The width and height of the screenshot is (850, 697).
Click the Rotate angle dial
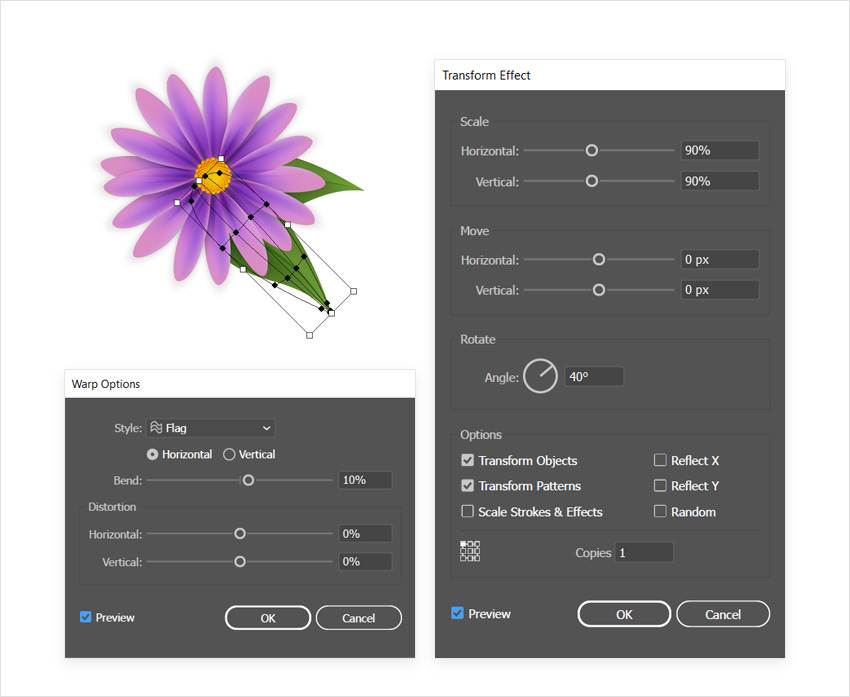(x=540, y=377)
